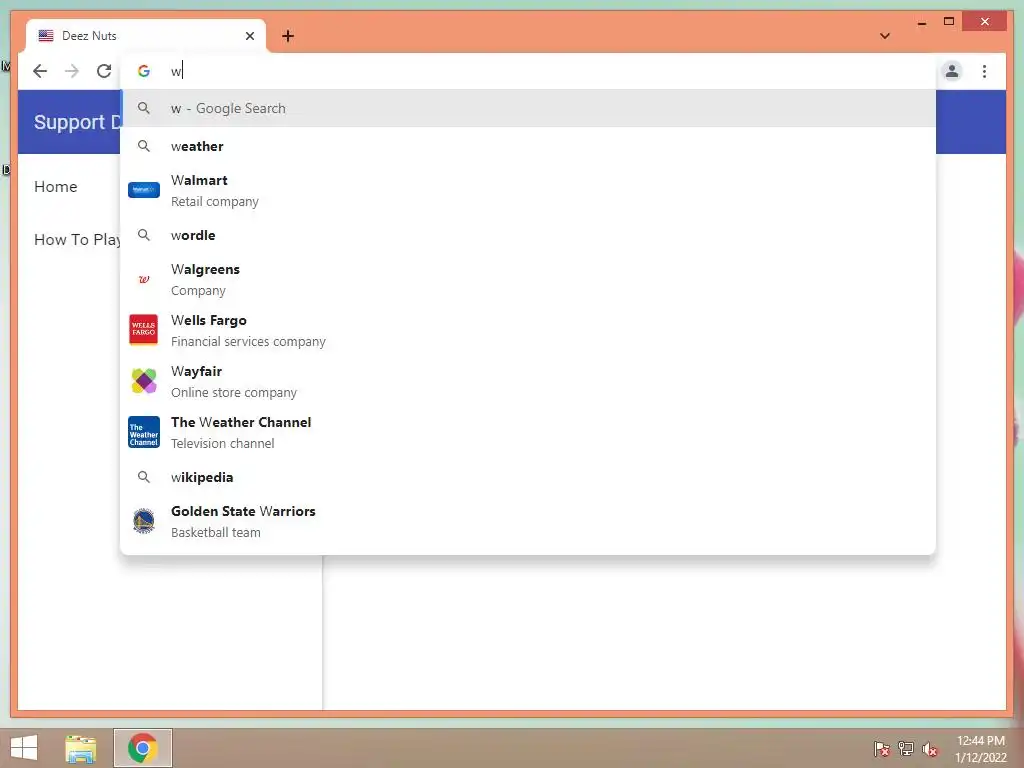
Task: Choose the Walgreens company suggestion
Action: point(528,280)
